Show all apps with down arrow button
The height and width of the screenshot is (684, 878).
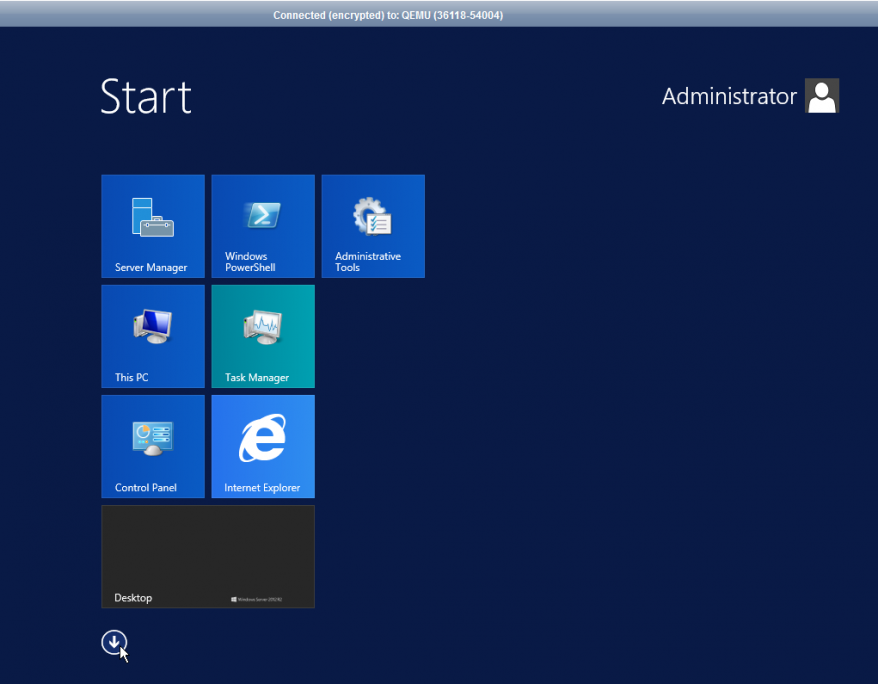click(114, 643)
